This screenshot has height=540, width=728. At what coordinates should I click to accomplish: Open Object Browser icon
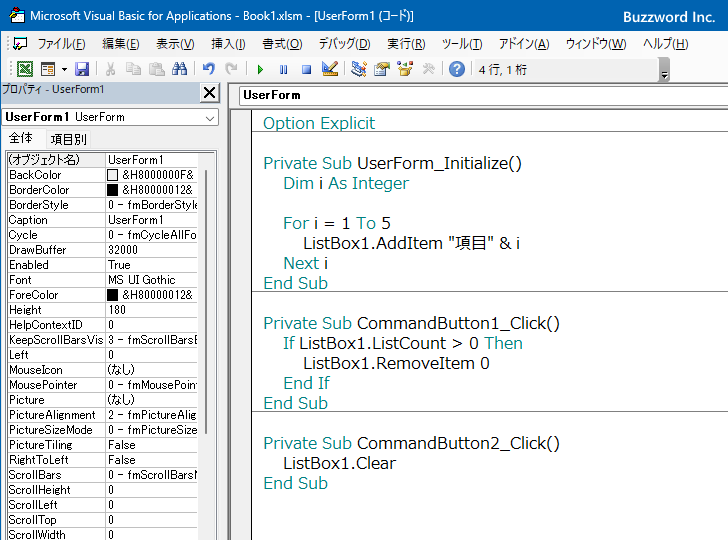(405, 70)
